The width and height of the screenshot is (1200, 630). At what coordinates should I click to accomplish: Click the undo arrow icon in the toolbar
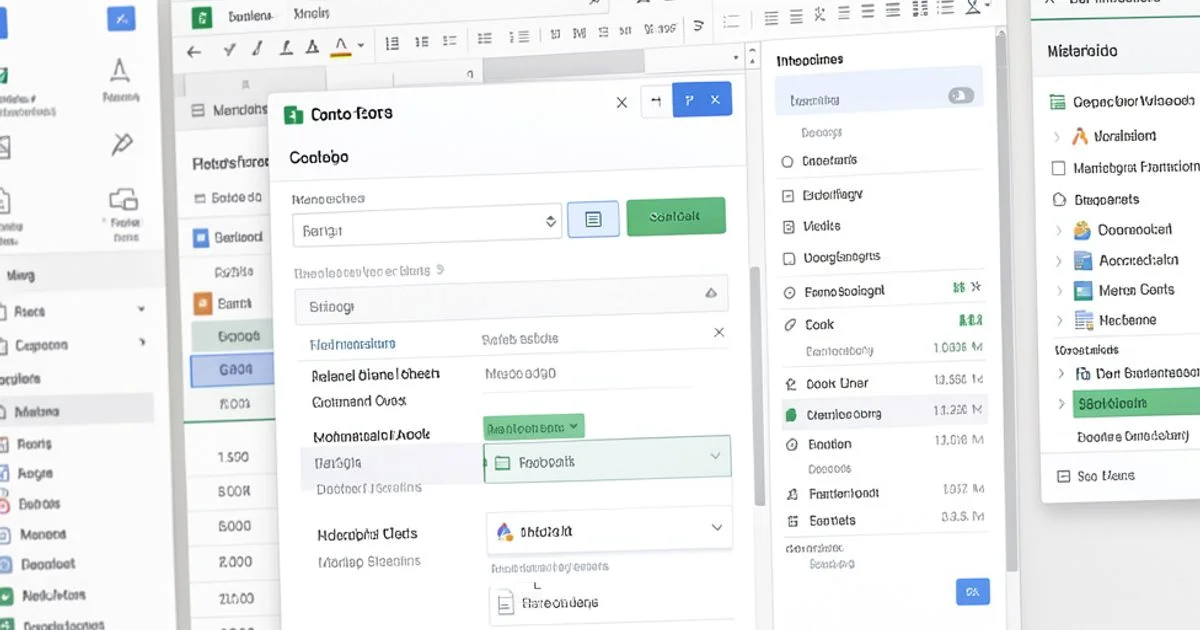192,51
